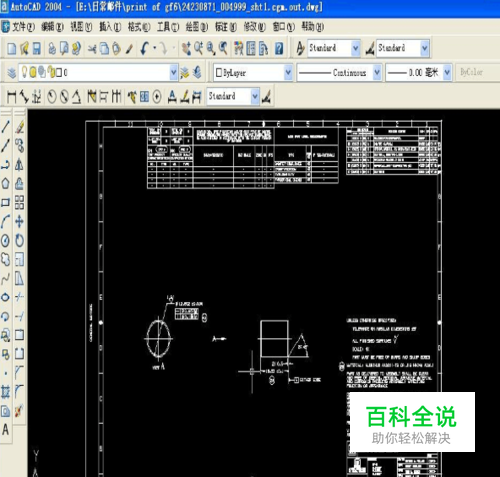Start the Multiline Text tool
The image size is (500, 477).
tap(5, 430)
